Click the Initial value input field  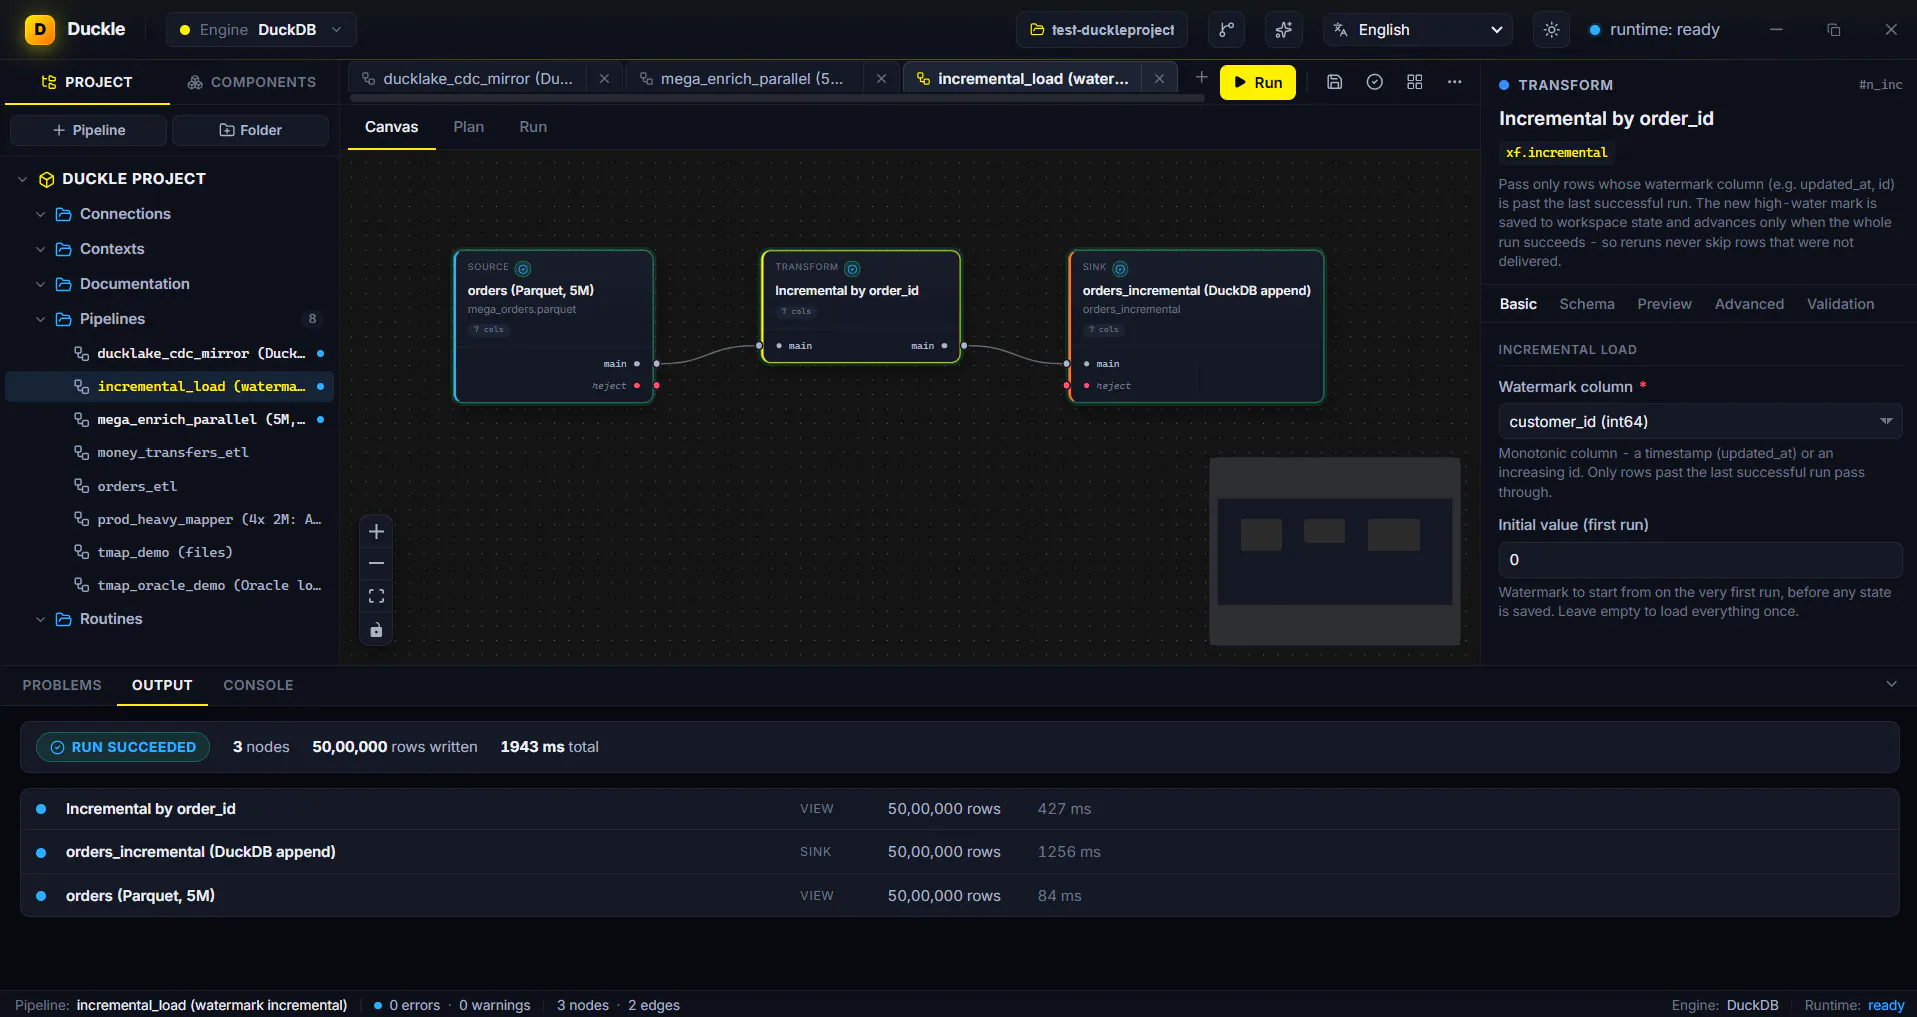pyautogui.click(x=1699, y=560)
